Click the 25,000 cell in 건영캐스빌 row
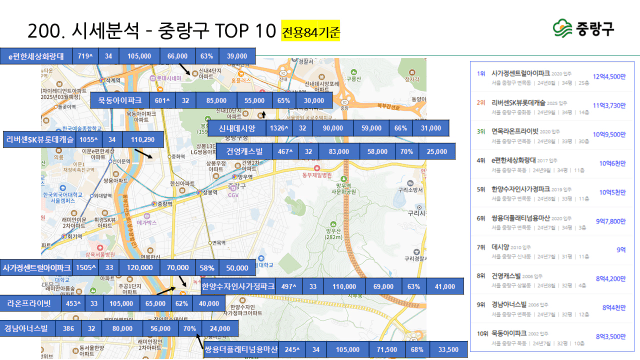Image resolution: width=640 pixels, height=360 pixels. (437, 151)
